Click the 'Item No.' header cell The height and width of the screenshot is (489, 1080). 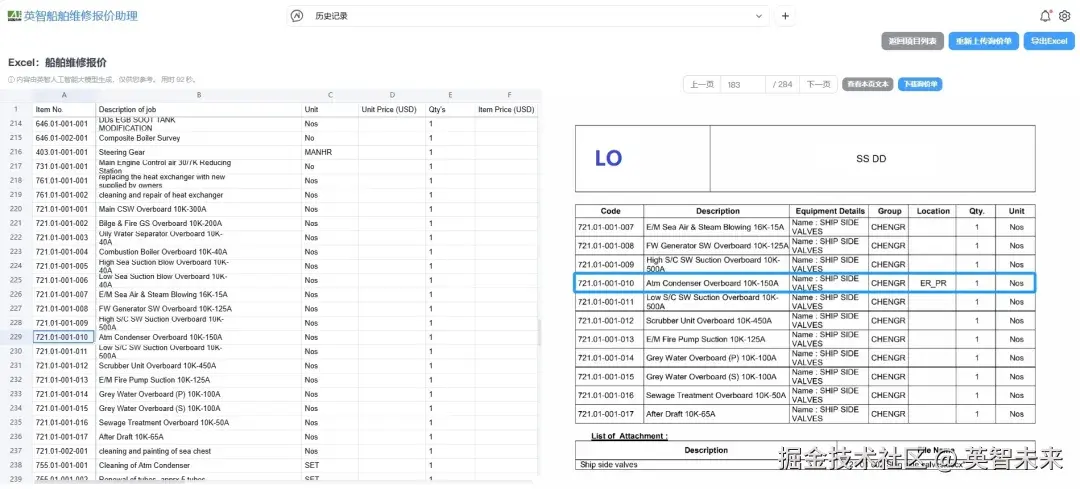tap(64, 110)
